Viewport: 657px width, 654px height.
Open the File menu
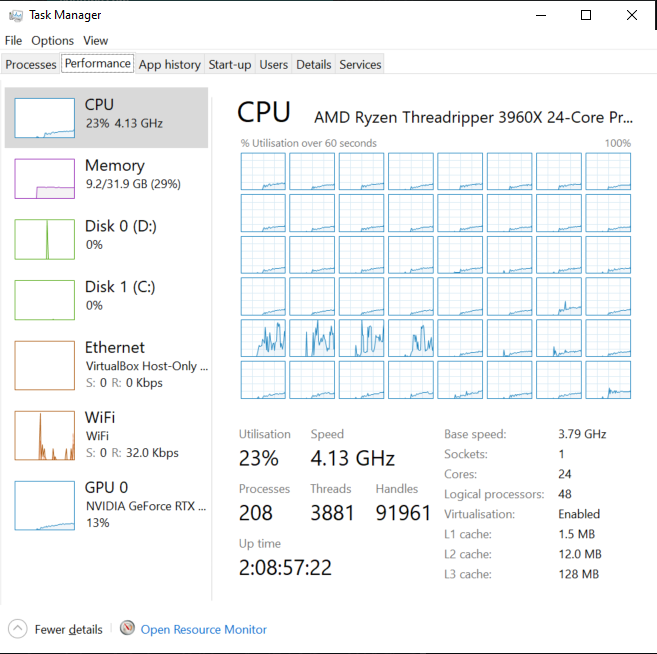pos(13,41)
